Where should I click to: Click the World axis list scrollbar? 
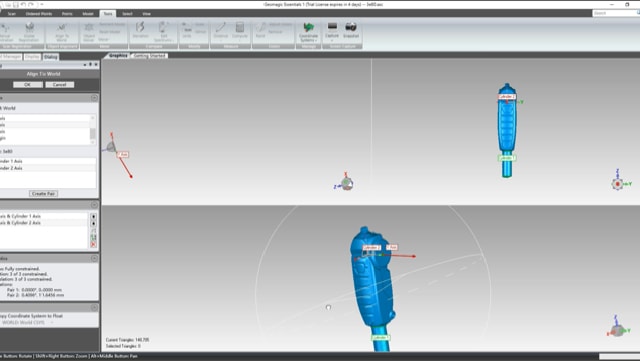(x=93, y=130)
